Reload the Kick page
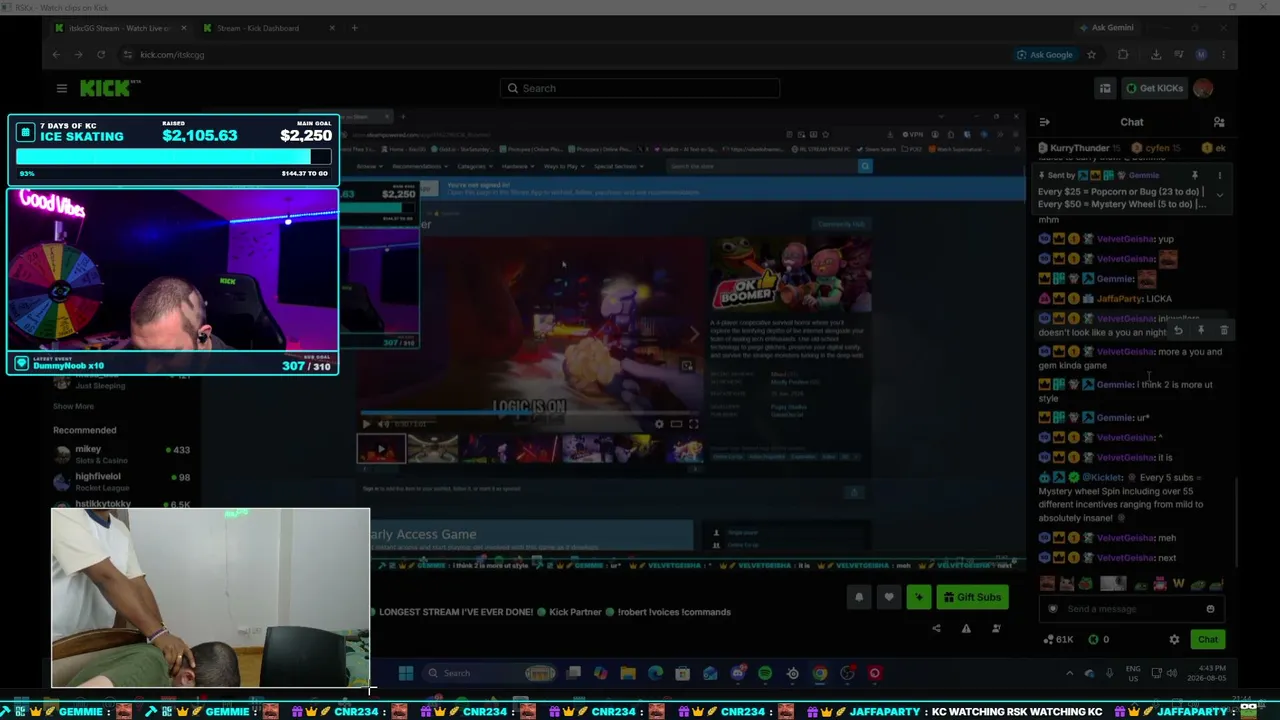This screenshot has height=720, width=1280. click(x=101, y=55)
